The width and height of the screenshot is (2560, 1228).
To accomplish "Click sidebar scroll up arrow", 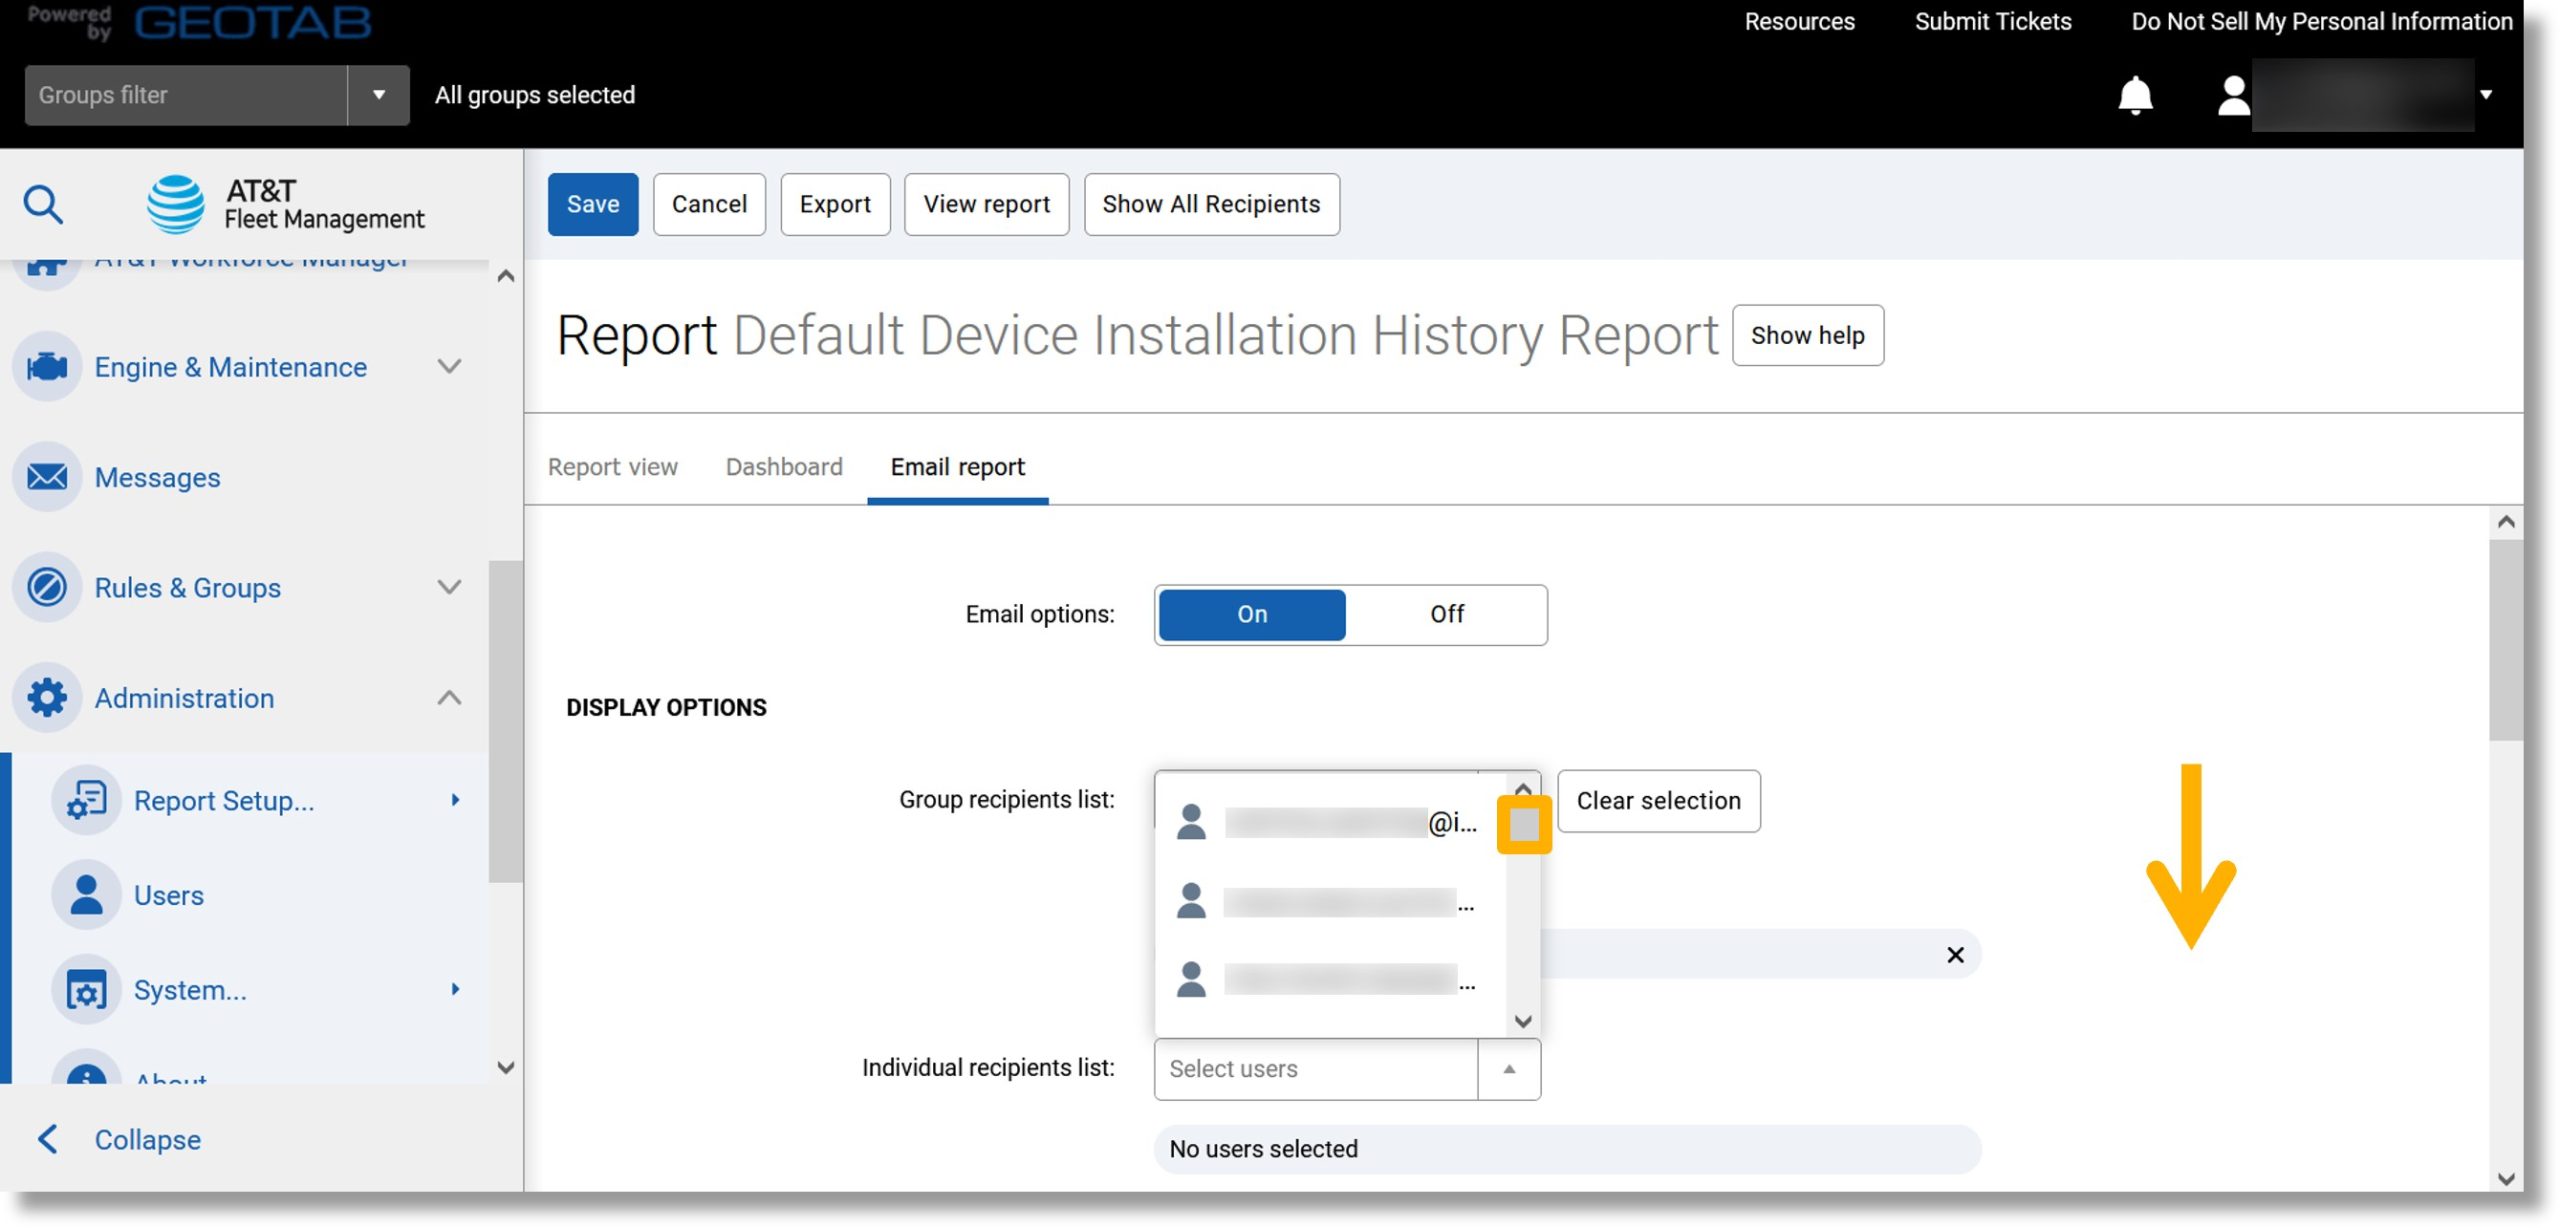I will 505,276.
